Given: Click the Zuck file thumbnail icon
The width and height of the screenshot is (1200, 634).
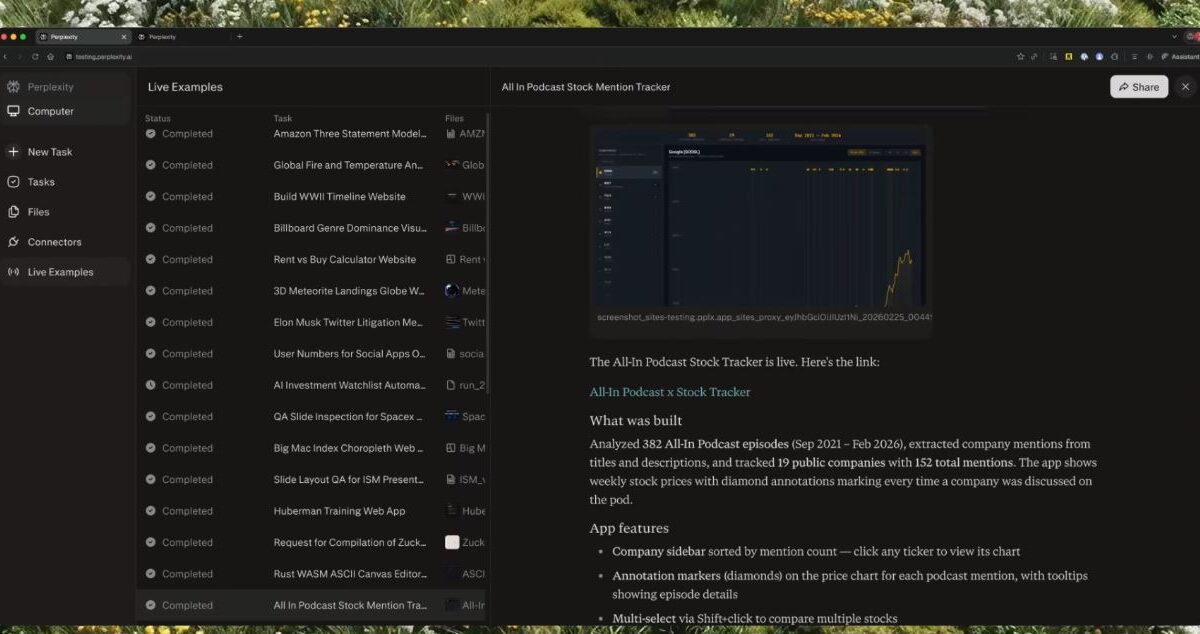Looking at the screenshot, I should (452, 542).
